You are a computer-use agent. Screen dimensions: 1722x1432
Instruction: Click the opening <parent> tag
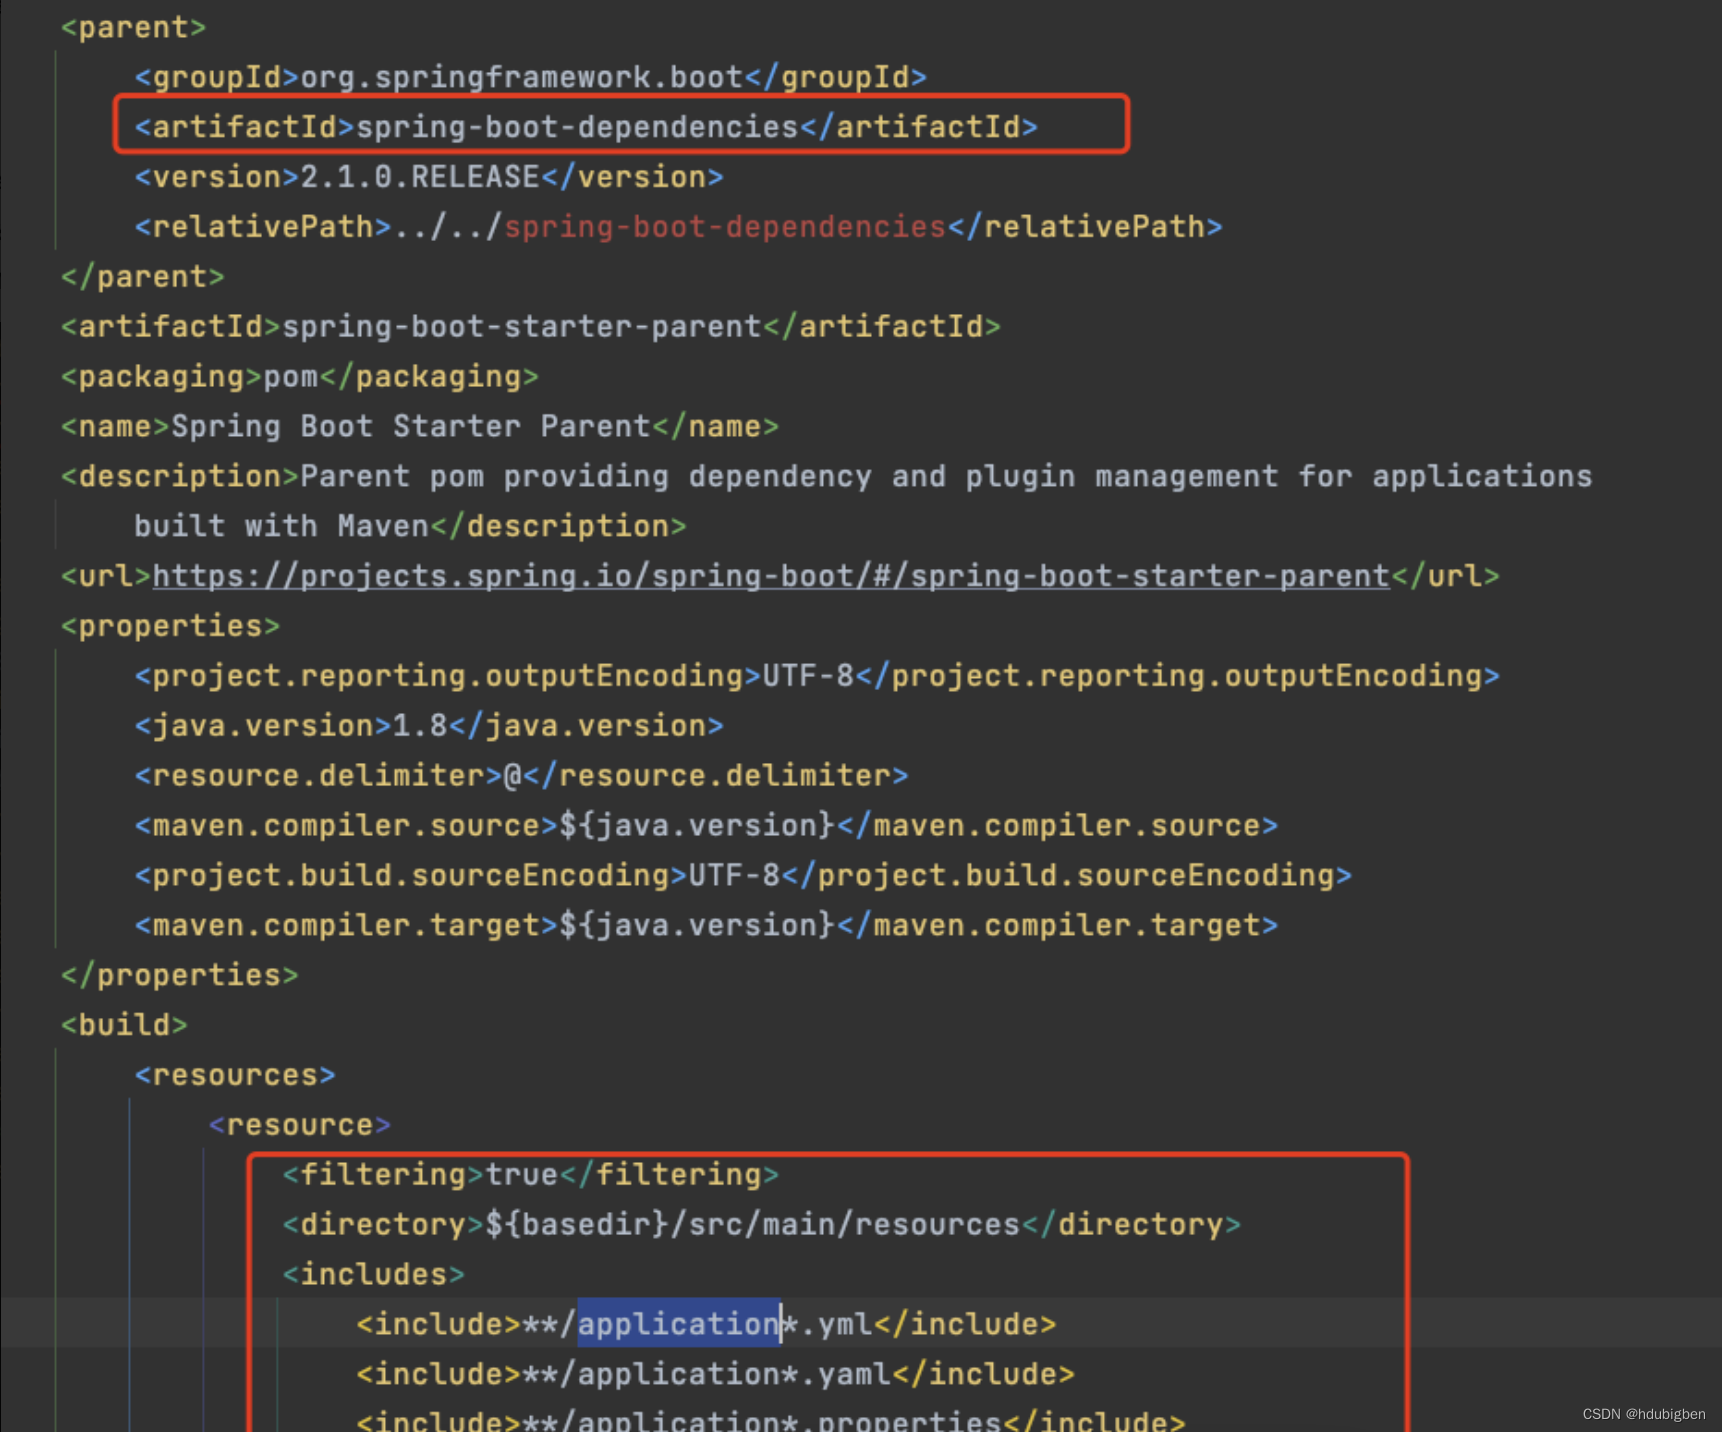133,27
